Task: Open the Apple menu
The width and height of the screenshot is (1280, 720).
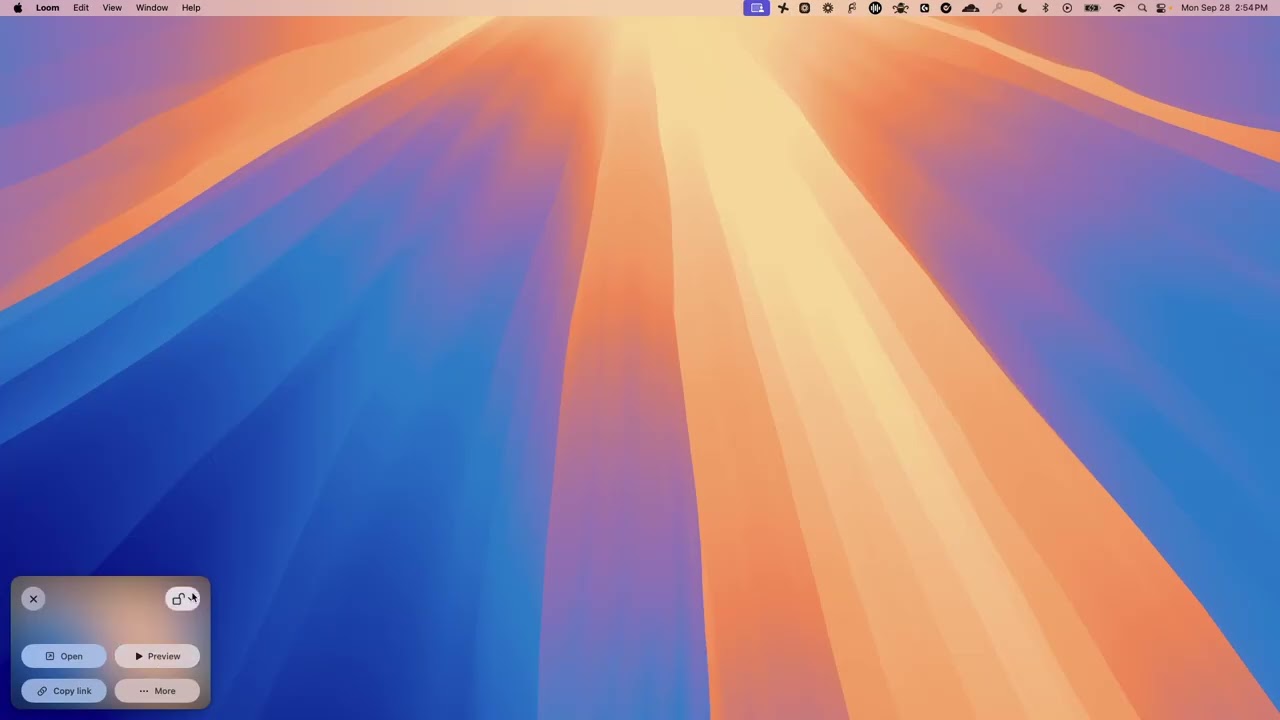Action: (x=17, y=8)
